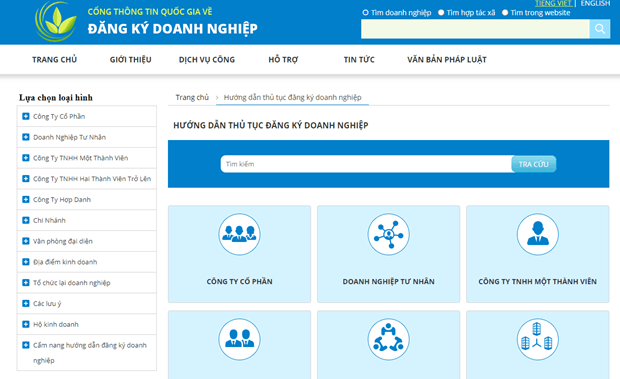This screenshot has height=379, width=620.
Task: Expand plus icon beside Doanh Nghiệp Tư Nhân
Action: (26, 137)
